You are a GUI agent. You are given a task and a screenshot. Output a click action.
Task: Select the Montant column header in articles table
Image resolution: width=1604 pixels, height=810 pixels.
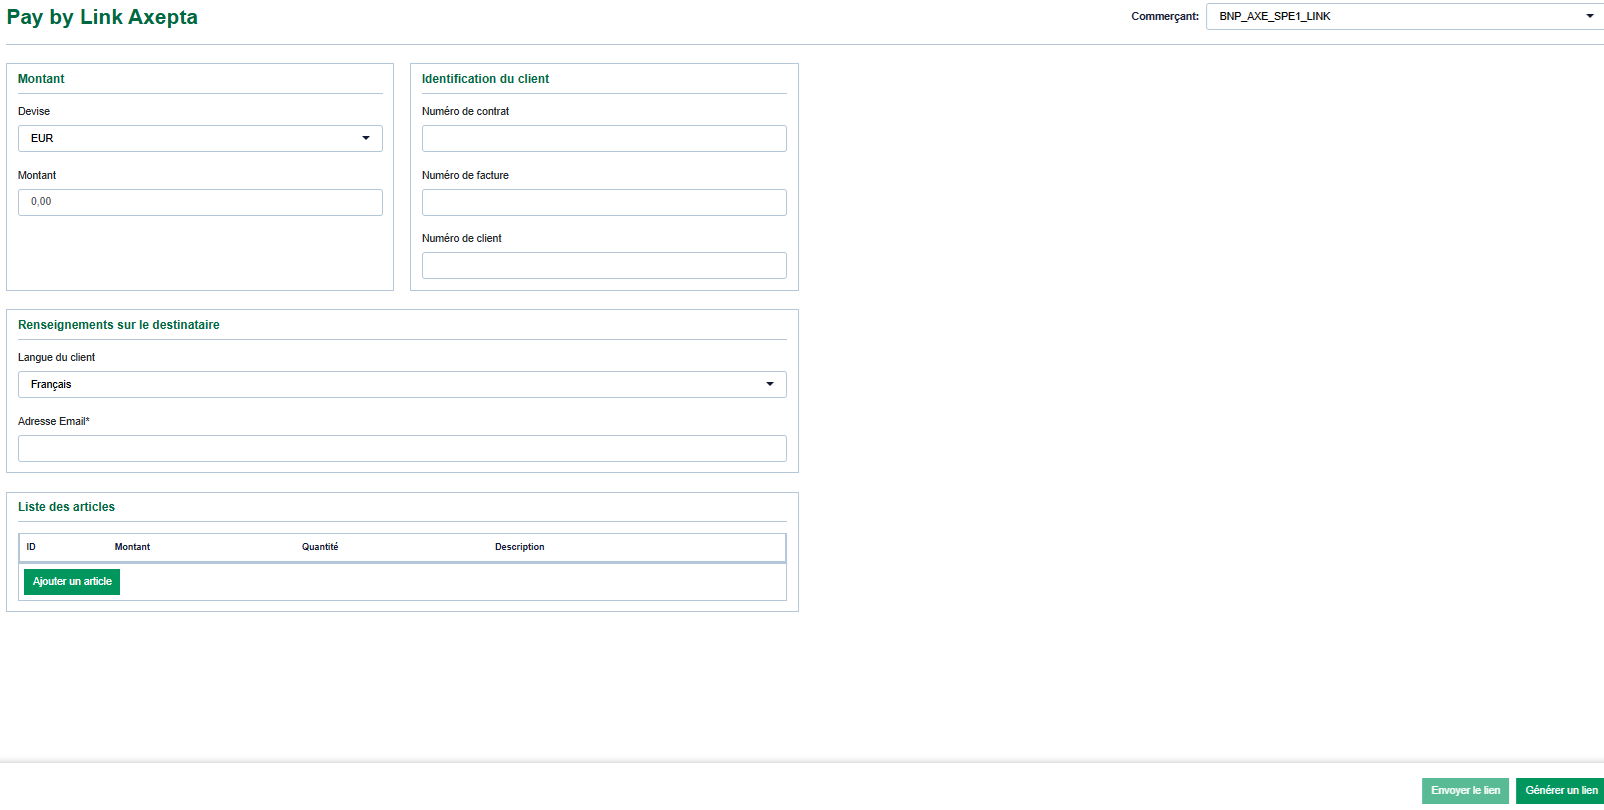click(132, 547)
